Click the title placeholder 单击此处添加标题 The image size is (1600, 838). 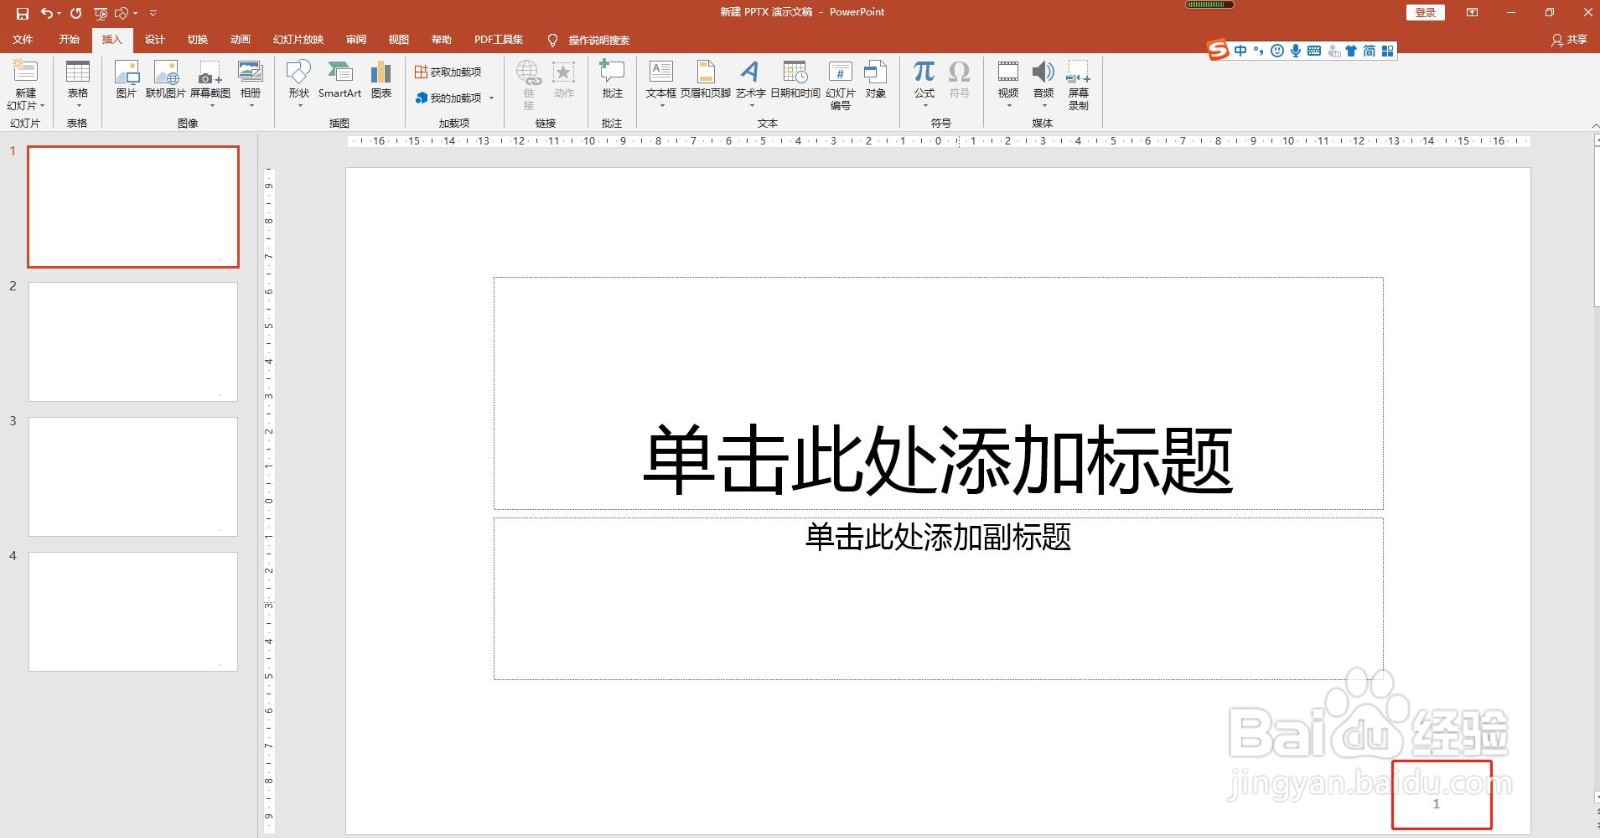click(938, 394)
